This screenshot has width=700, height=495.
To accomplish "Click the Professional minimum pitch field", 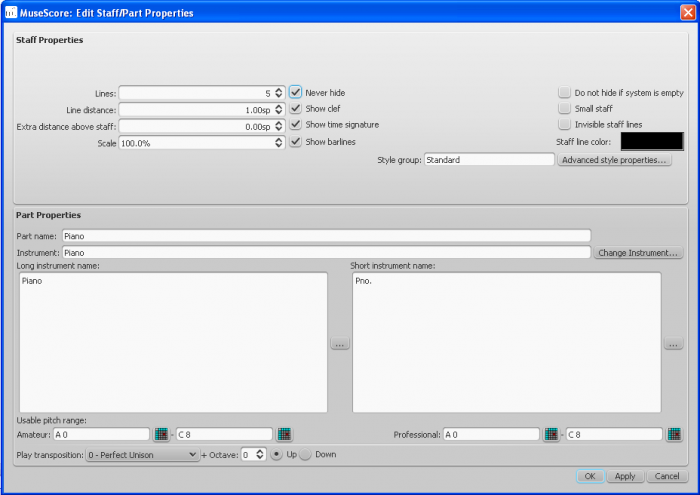I will point(492,434).
